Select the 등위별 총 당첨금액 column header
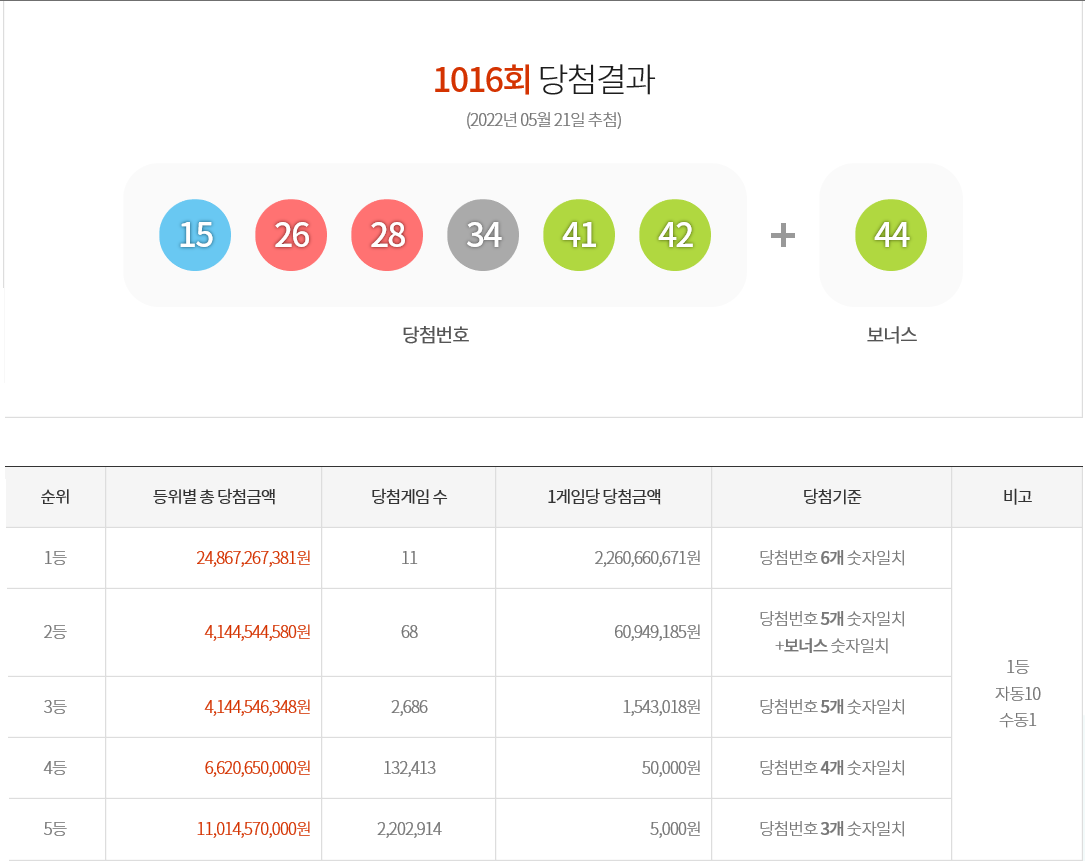 (214, 497)
